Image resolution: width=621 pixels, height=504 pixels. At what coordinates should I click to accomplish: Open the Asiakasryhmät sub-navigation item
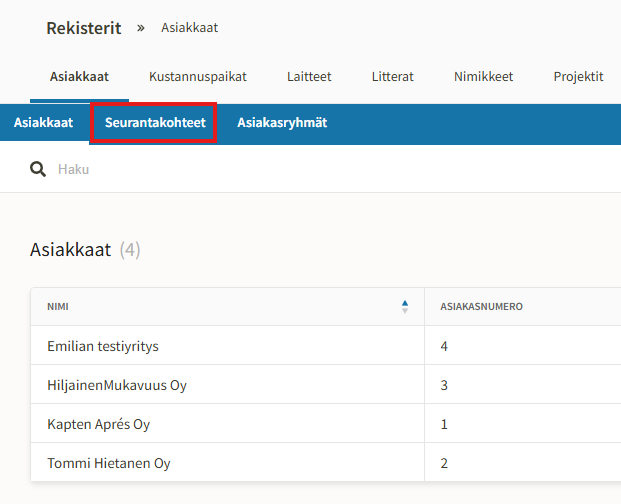point(282,123)
